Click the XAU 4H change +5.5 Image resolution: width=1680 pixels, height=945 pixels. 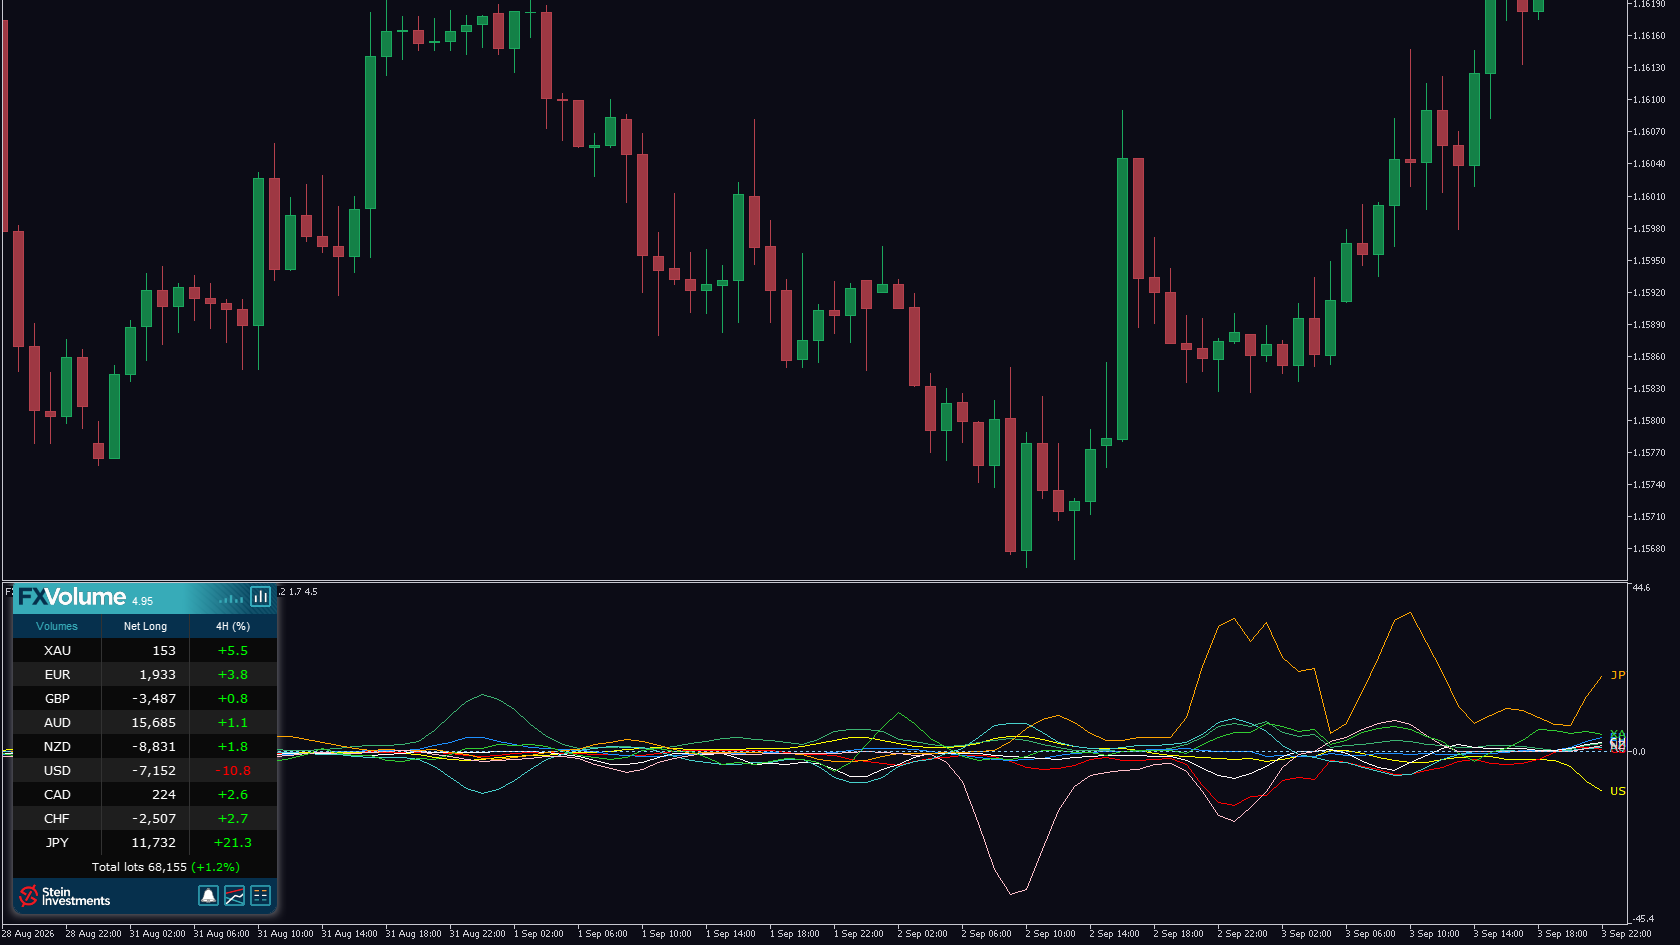pyautogui.click(x=233, y=651)
